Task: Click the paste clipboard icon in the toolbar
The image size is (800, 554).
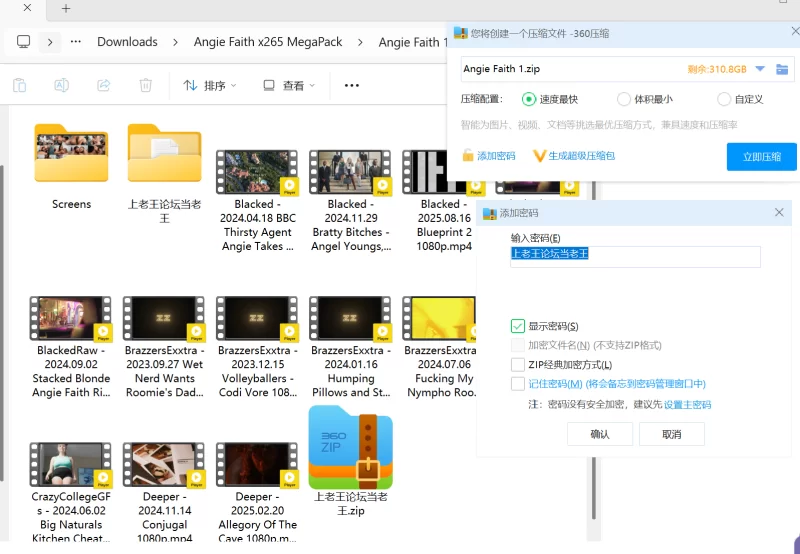Action: coord(19,86)
